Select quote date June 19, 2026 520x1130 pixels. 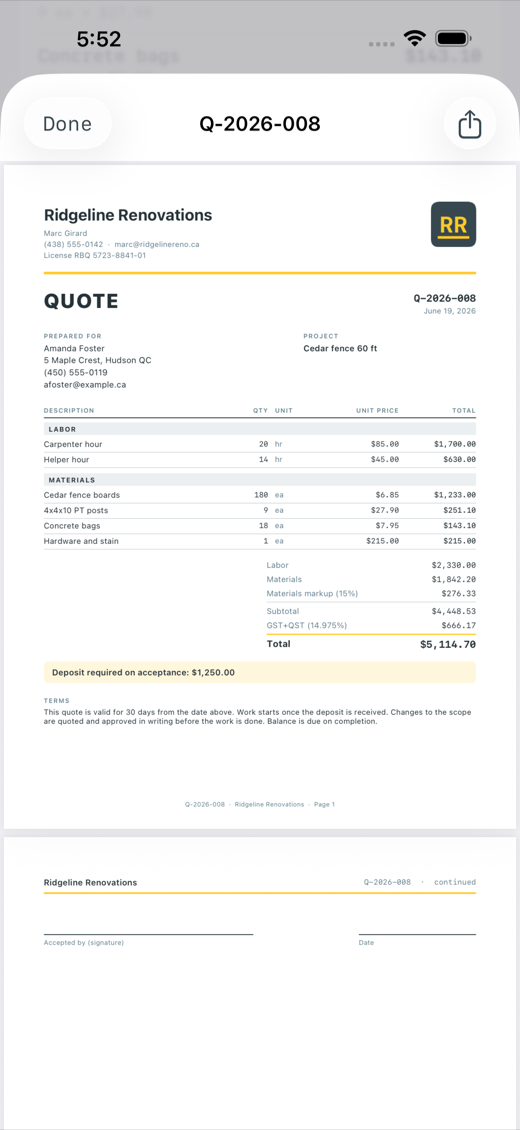pyautogui.click(x=450, y=311)
